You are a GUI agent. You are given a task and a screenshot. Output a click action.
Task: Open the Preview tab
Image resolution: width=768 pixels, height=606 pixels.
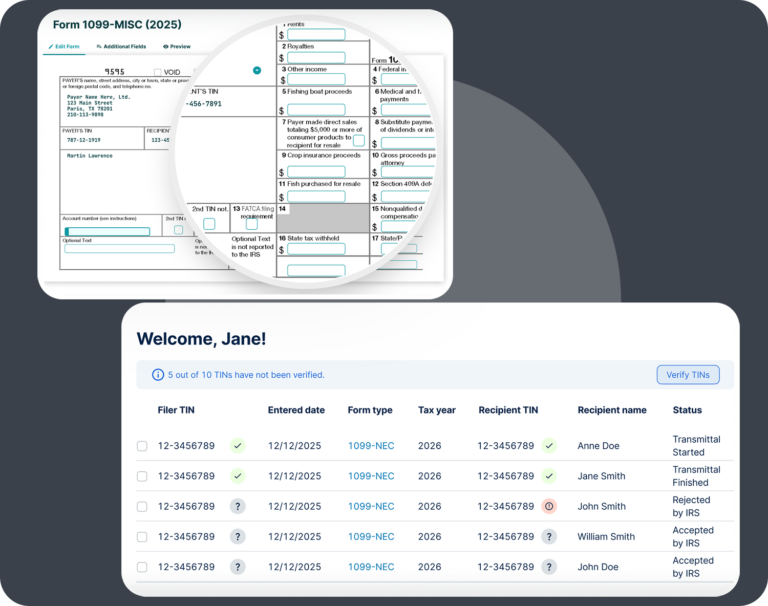click(x=177, y=46)
